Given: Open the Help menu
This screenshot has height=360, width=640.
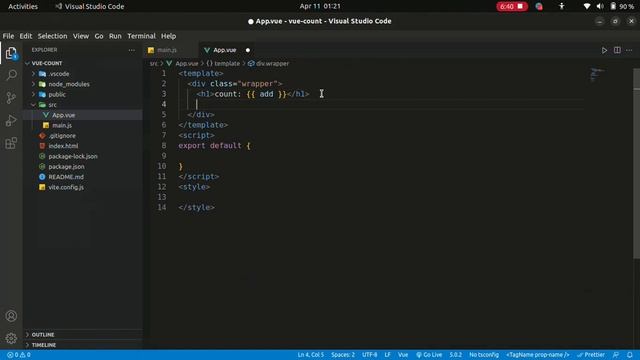Looking at the screenshot, I should point(168,36).
